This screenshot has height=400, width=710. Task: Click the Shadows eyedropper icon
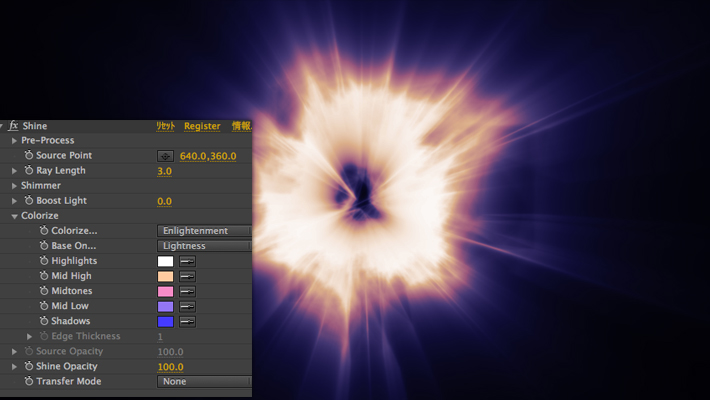pyautogui.click(x=187, y=321)
